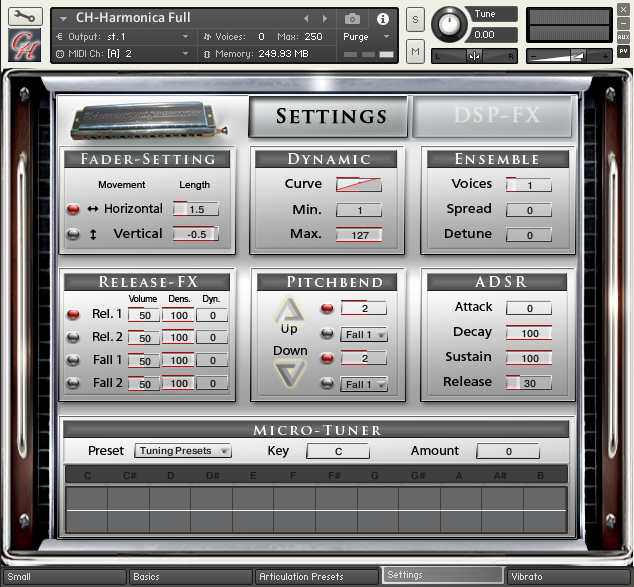
Task: Enable Vertical fader movement
Action: 73,234
